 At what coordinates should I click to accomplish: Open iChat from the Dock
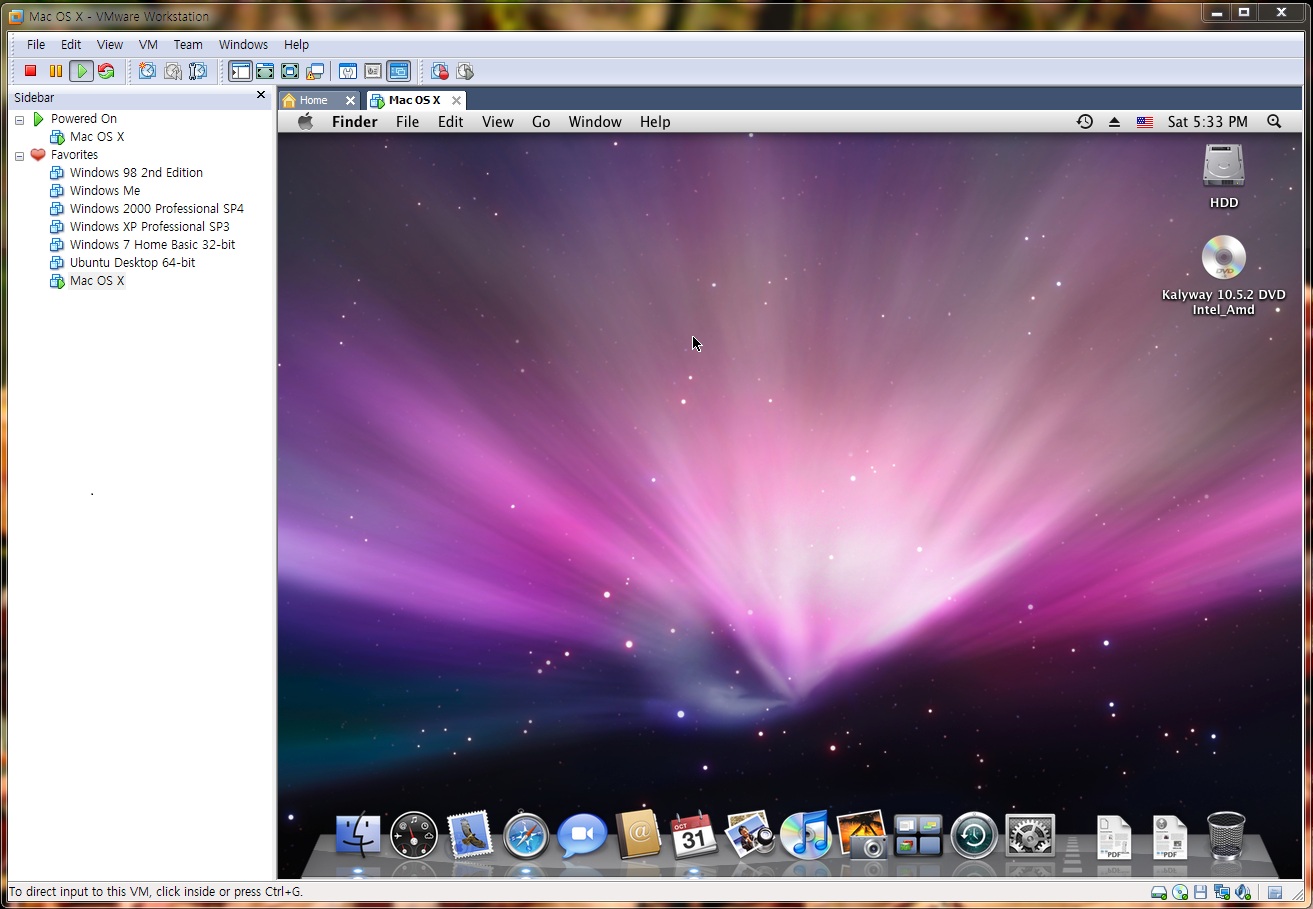coord(582,834)
